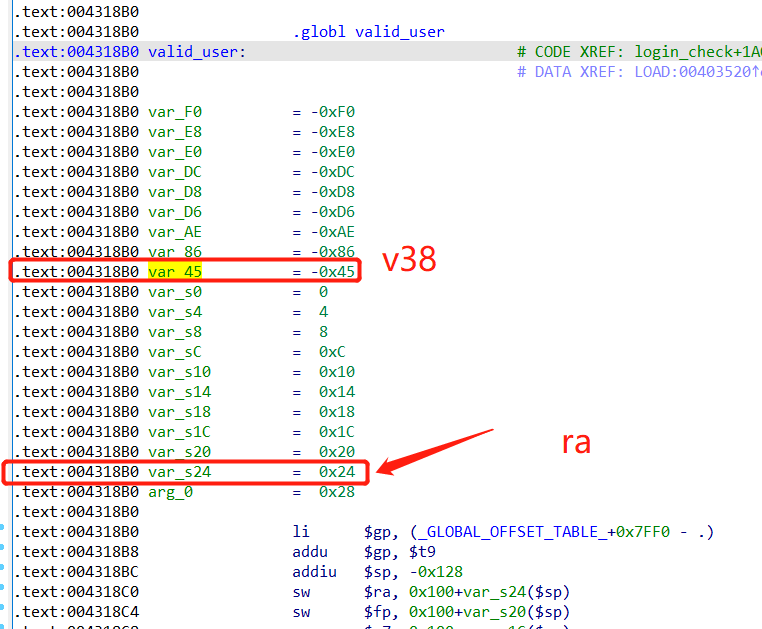This screenshot has height=629, width=762.
Task: Click the address .text:004318BC
Action: pos(76,572)
